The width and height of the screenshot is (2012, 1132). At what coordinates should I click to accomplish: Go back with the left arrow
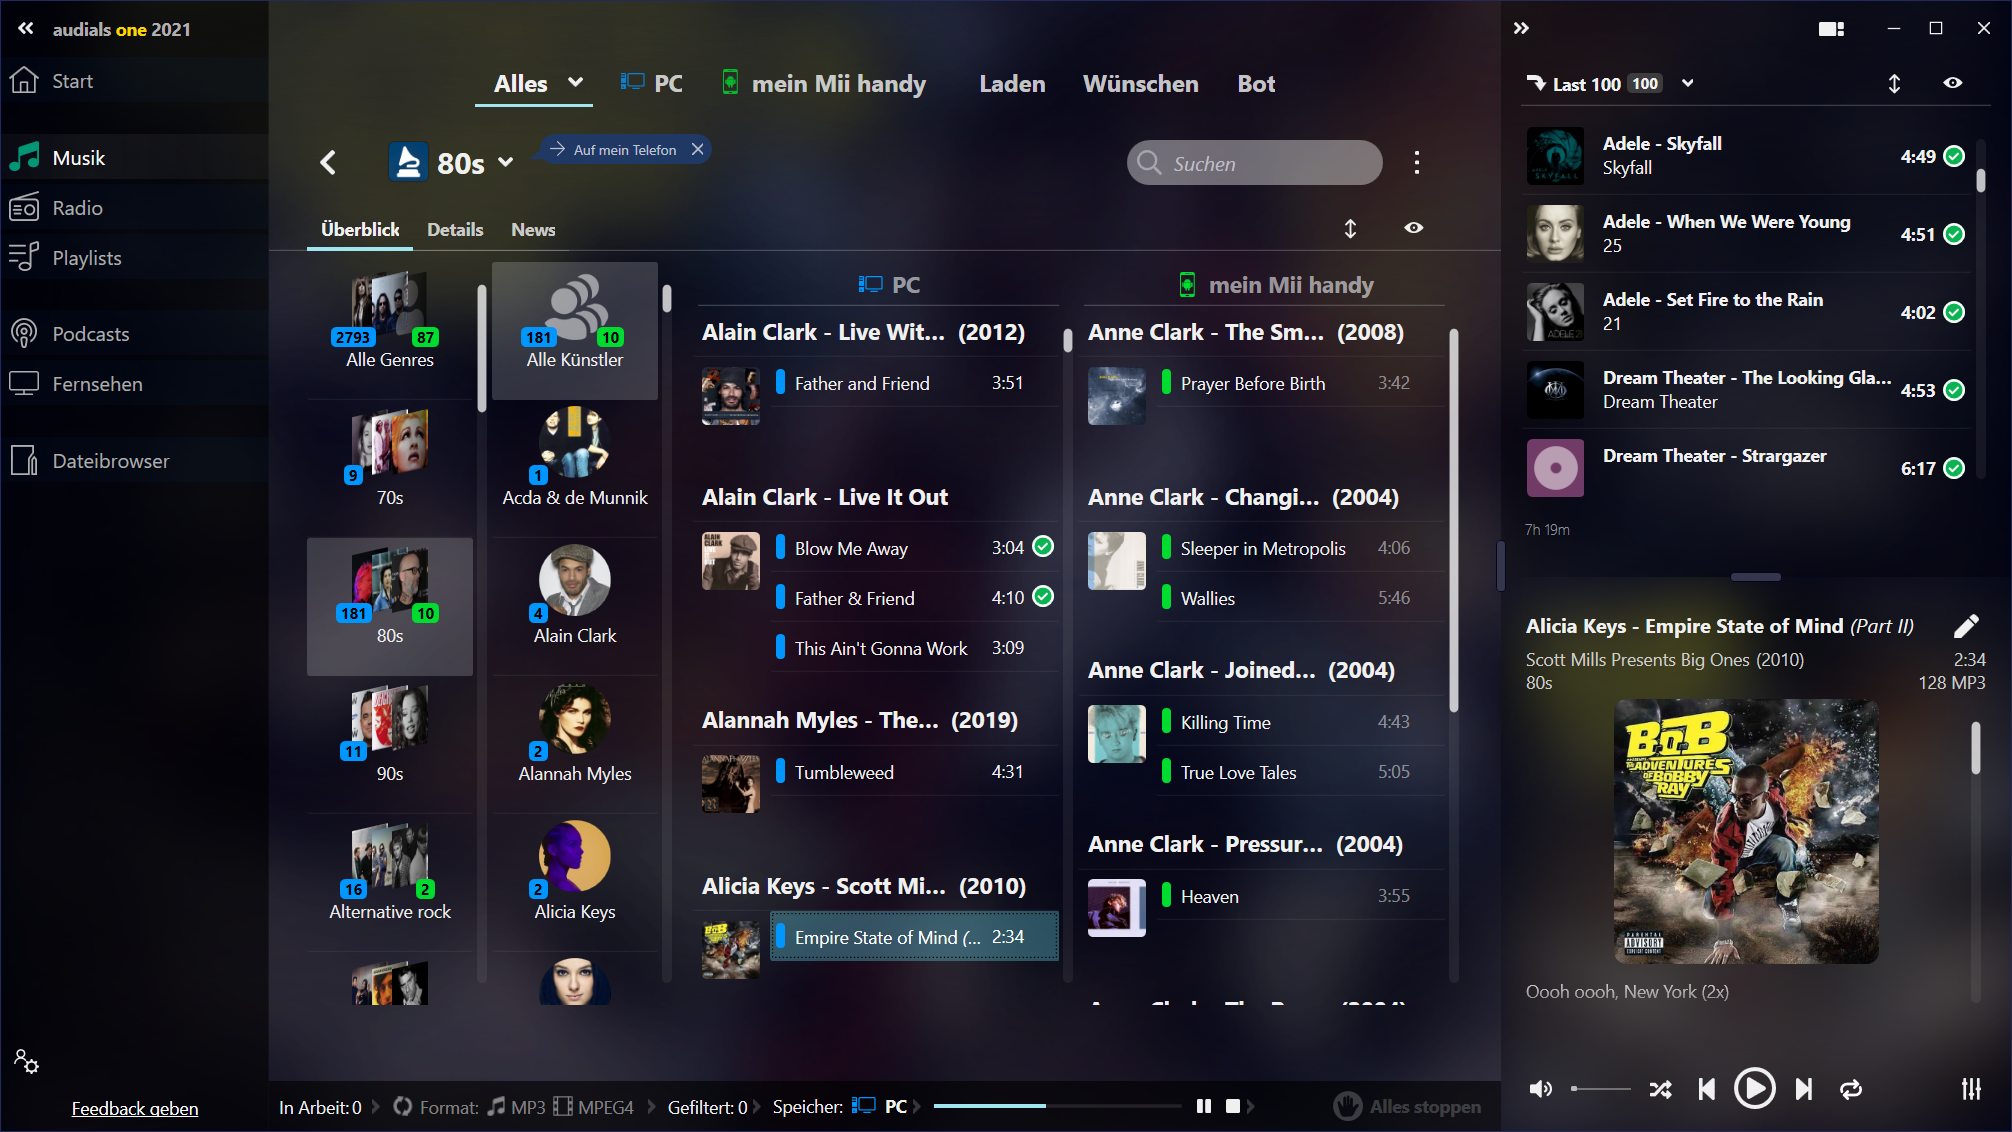coord(328,162)
